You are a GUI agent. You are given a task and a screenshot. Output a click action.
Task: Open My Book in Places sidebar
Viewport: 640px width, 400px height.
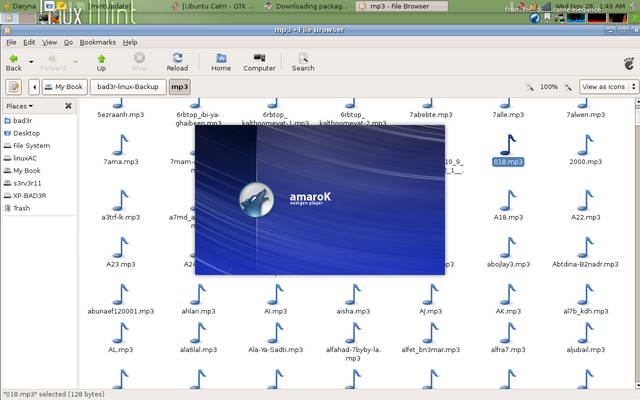(22, 171)
